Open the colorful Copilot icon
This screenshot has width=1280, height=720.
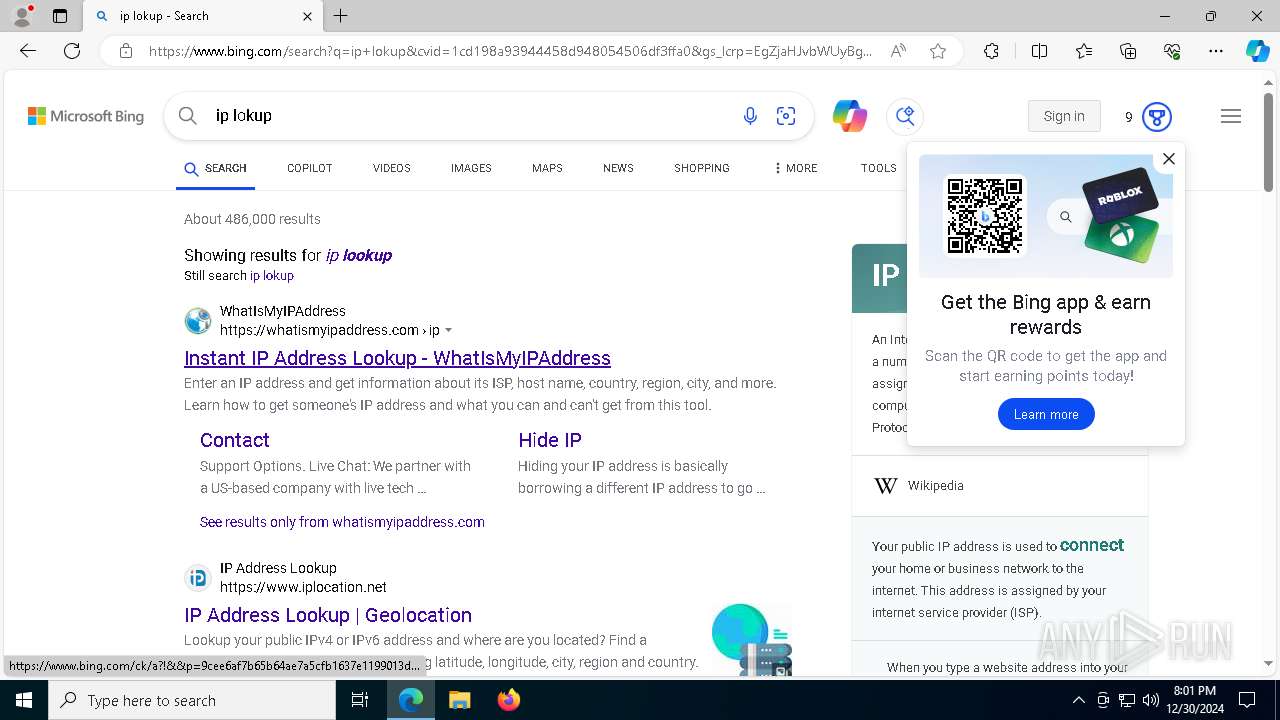coord(850,116)
